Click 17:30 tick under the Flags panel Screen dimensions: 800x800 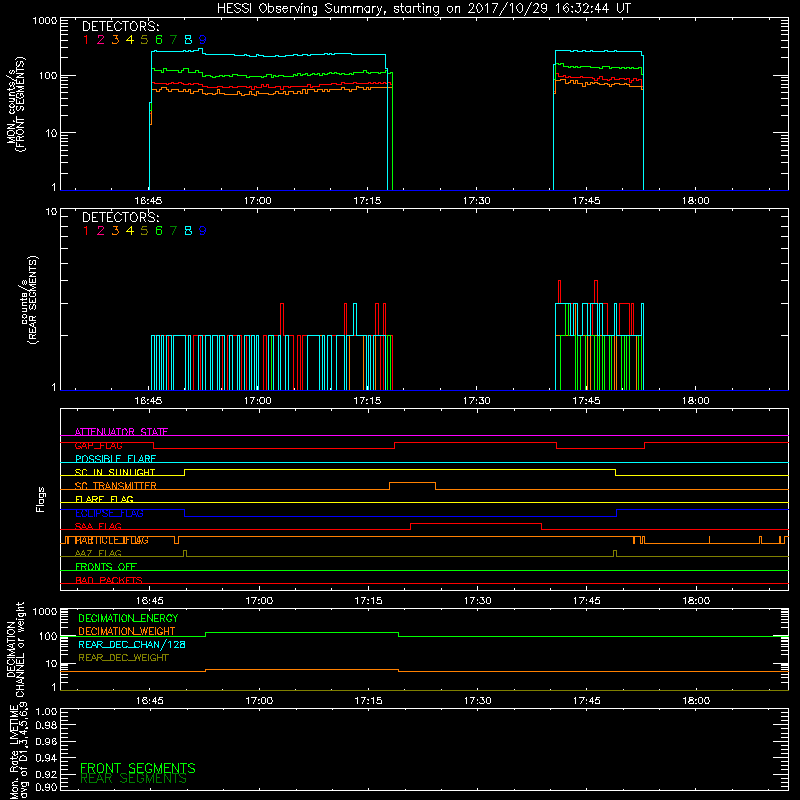[x=478, y=601]
